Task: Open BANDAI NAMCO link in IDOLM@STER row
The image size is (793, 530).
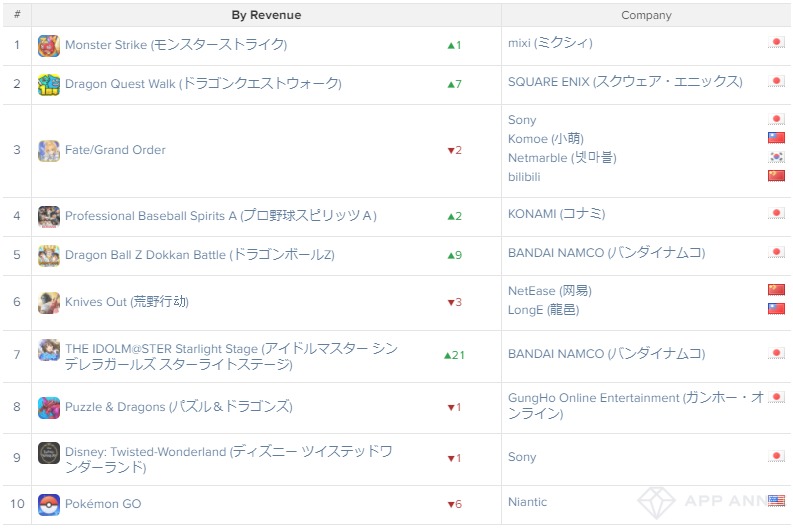Action: (x=606, y=354)
